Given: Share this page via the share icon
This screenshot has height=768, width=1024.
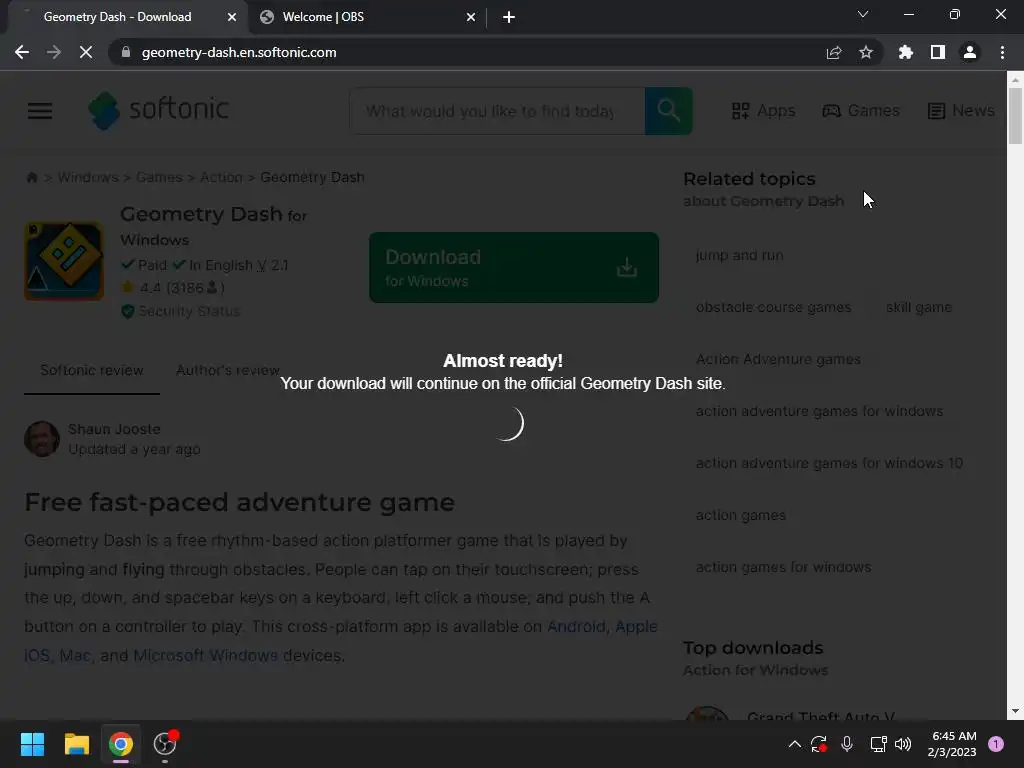Looking at the screenshot, I should 834,52.
